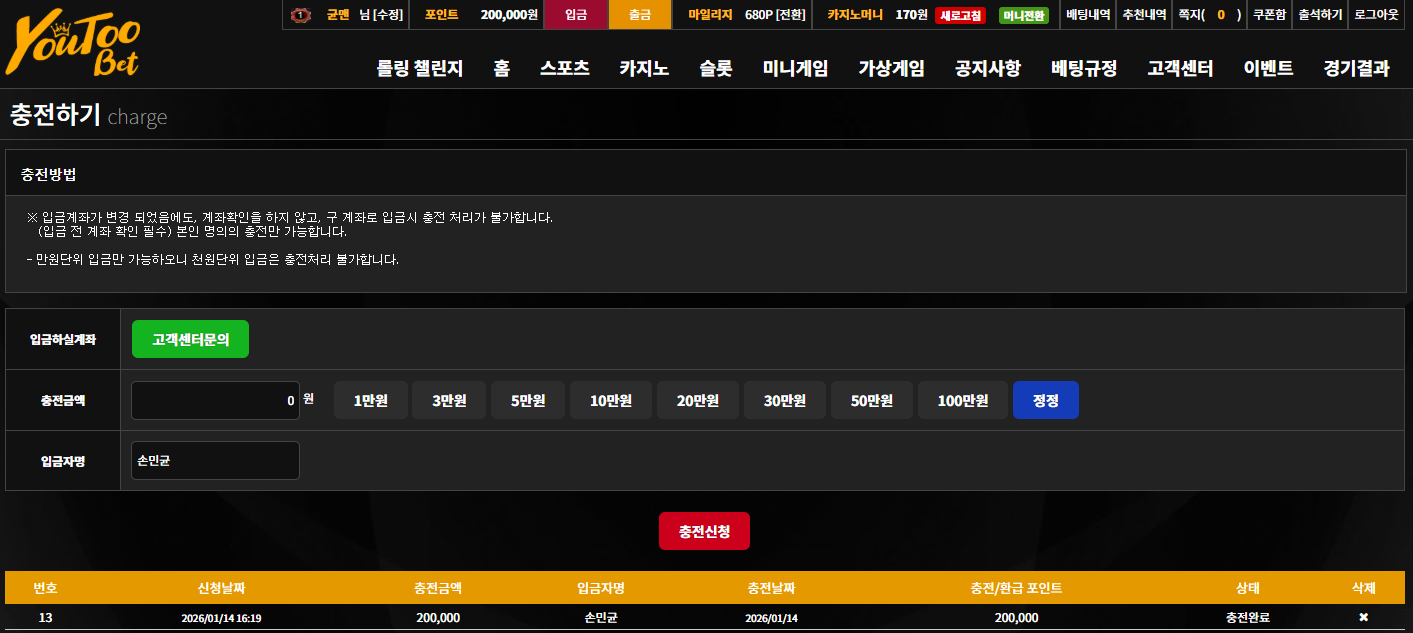Viewport: 1413px width, 633px height.
Task: Open the 입금 deposit tab
Action: [x=576, y=15]
